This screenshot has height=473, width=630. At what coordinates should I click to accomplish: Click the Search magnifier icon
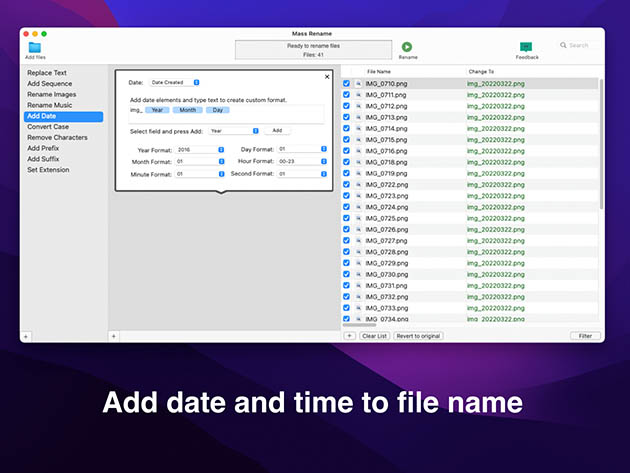pyautogui.click(x=563, y=45)
